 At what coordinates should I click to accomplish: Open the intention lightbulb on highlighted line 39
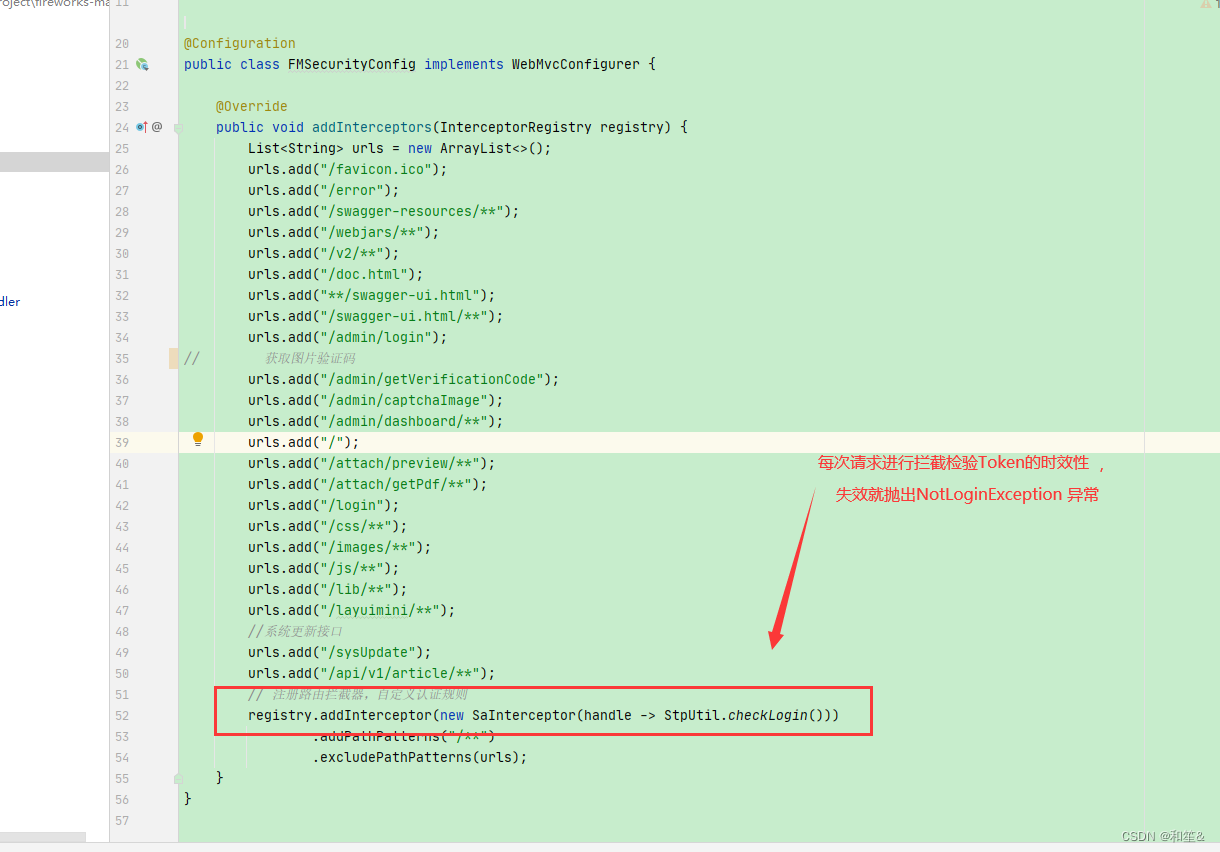(x=197, y=438)
